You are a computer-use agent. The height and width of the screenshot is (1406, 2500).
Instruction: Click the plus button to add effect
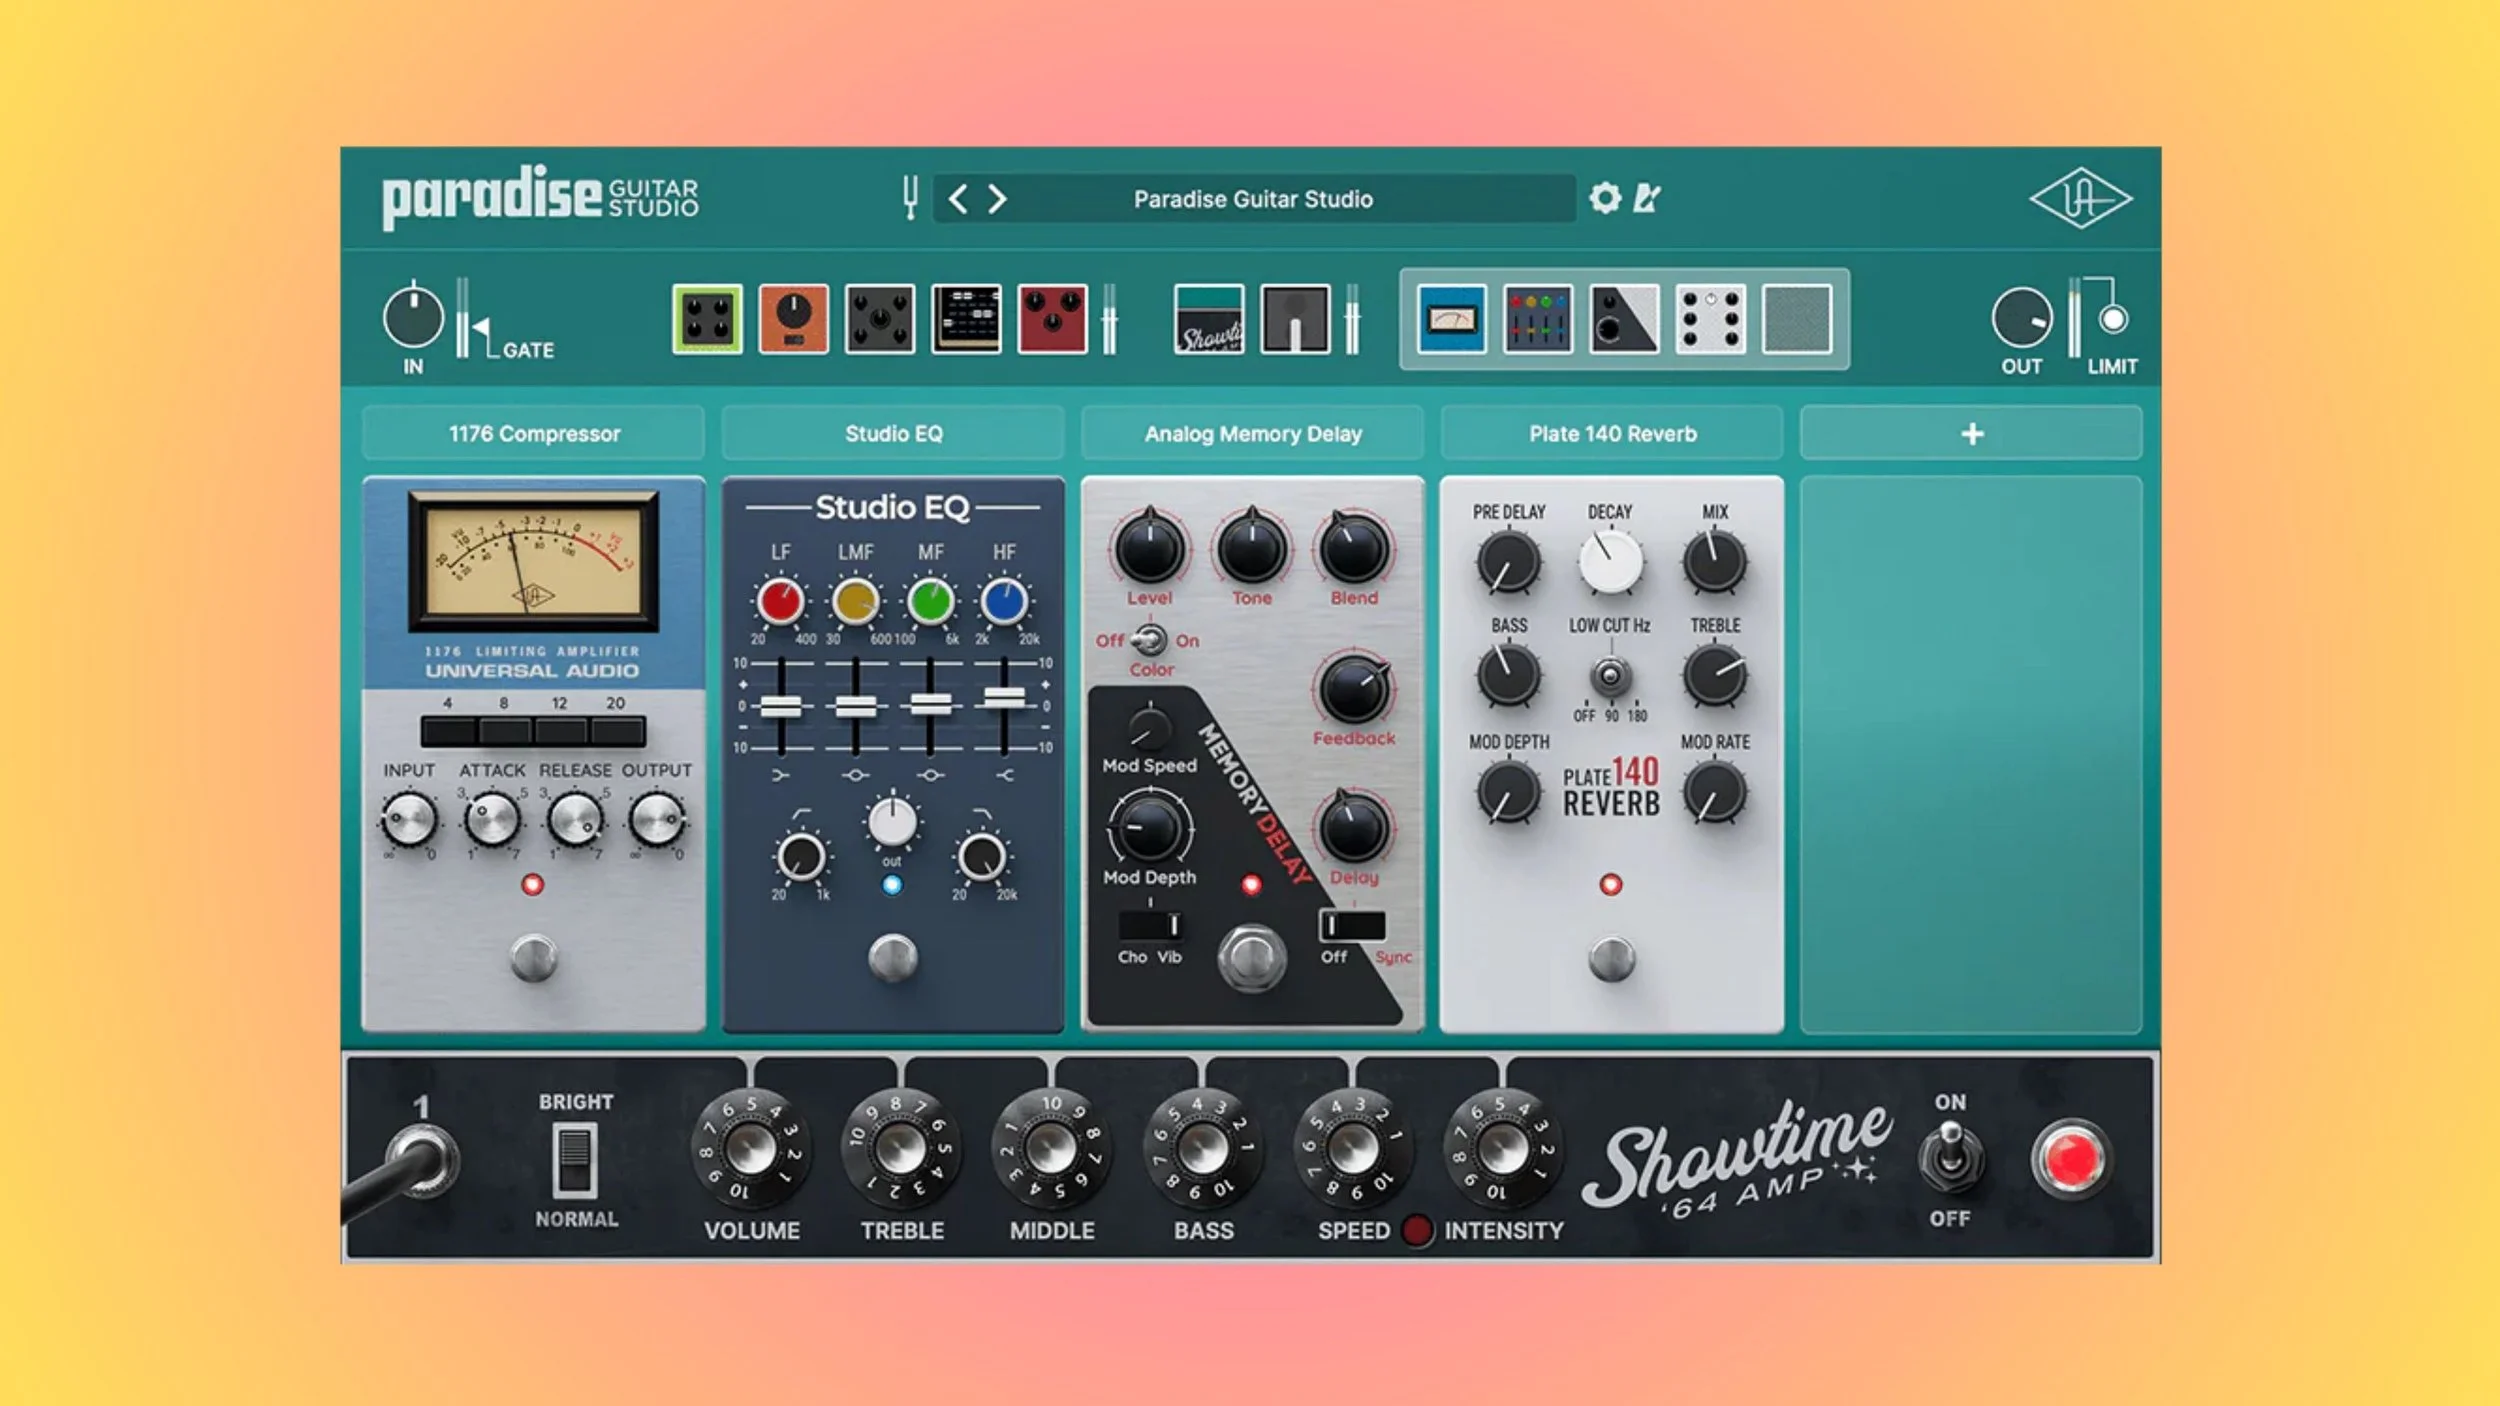tap(1971, 434)
